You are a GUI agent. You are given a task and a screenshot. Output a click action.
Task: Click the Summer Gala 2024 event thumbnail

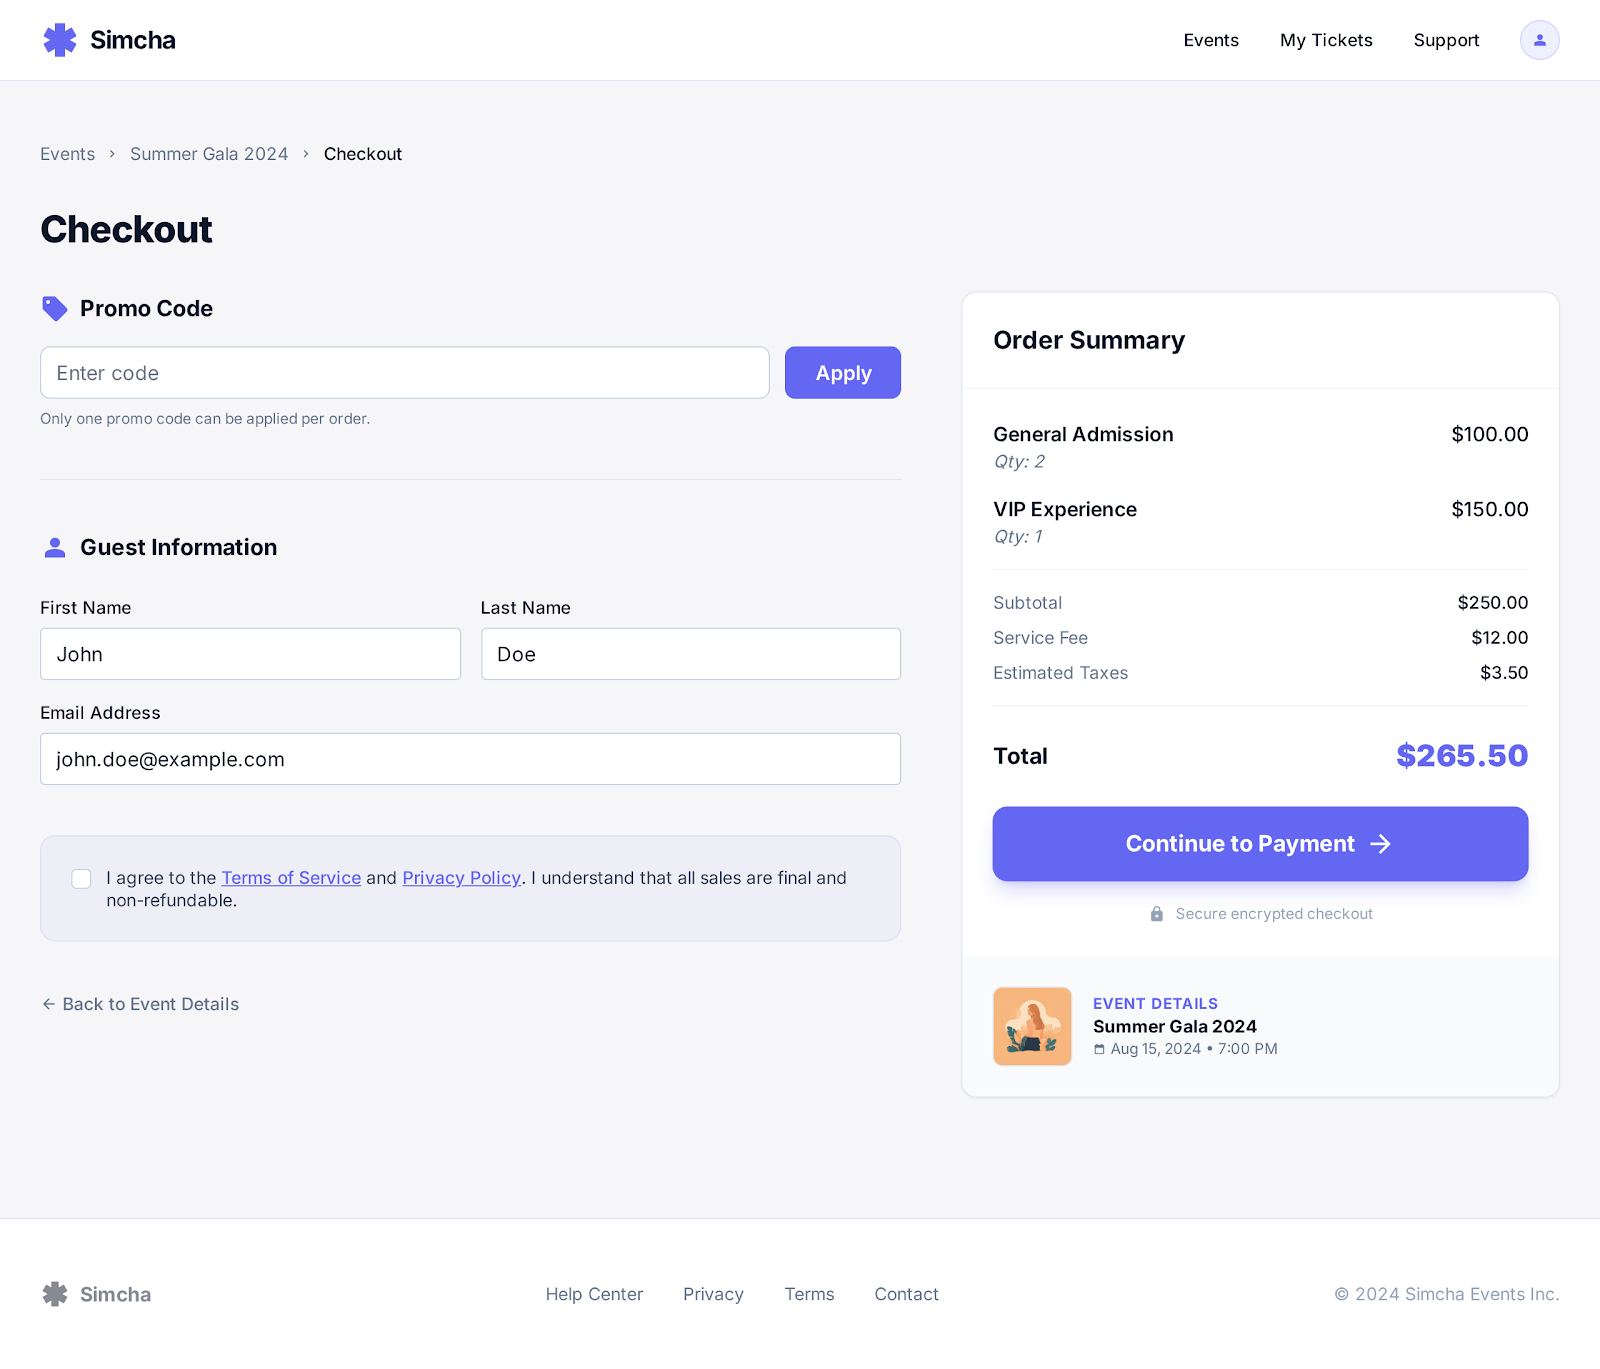[x=1031, y=1026]
